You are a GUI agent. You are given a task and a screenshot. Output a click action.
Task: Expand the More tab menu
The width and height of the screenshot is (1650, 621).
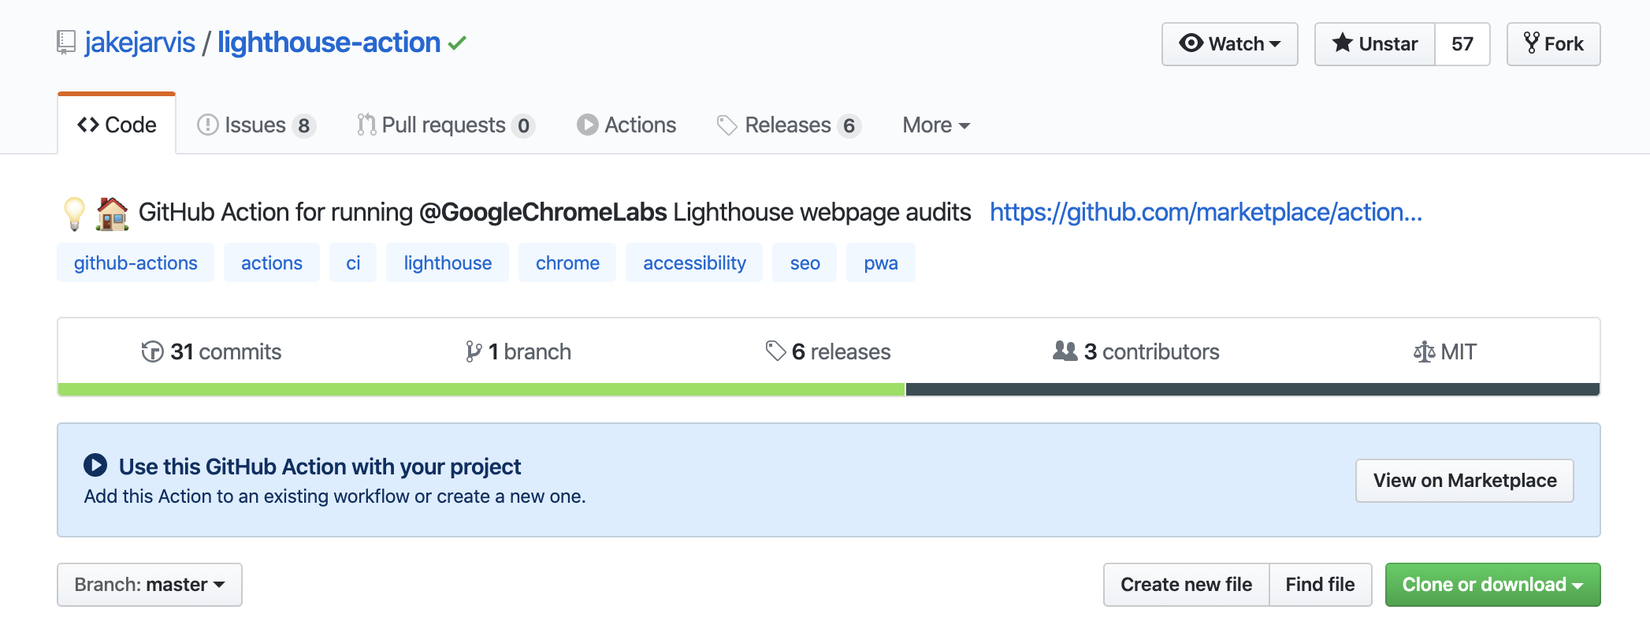coord(935,125)
